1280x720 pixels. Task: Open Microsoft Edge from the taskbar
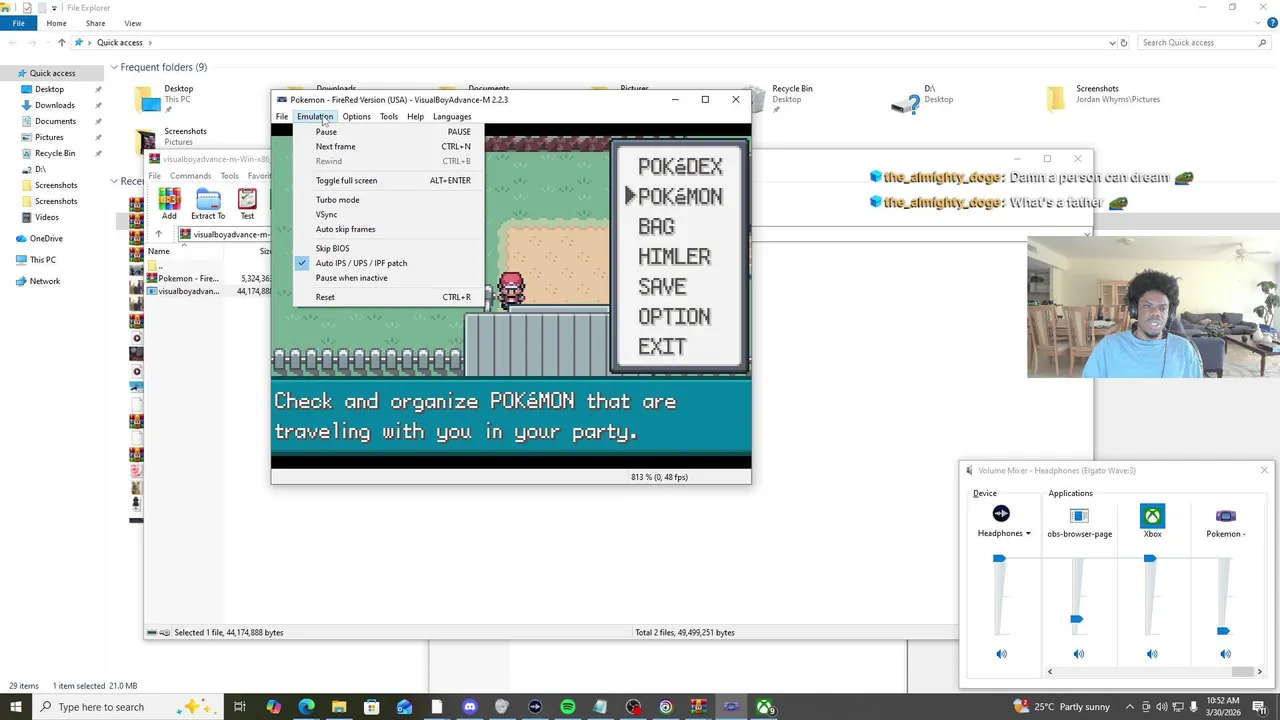point(306,707)
